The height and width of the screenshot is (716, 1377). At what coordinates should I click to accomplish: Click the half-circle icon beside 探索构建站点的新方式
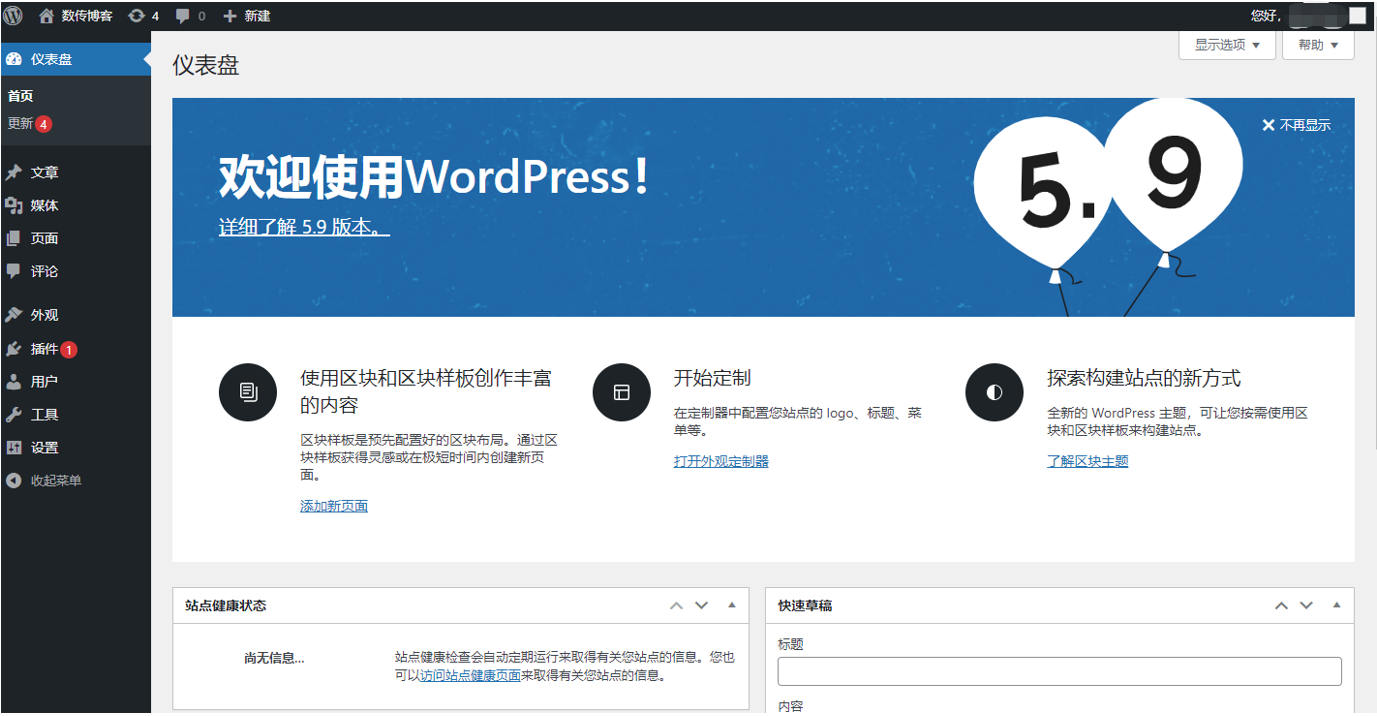pos(994,393)
